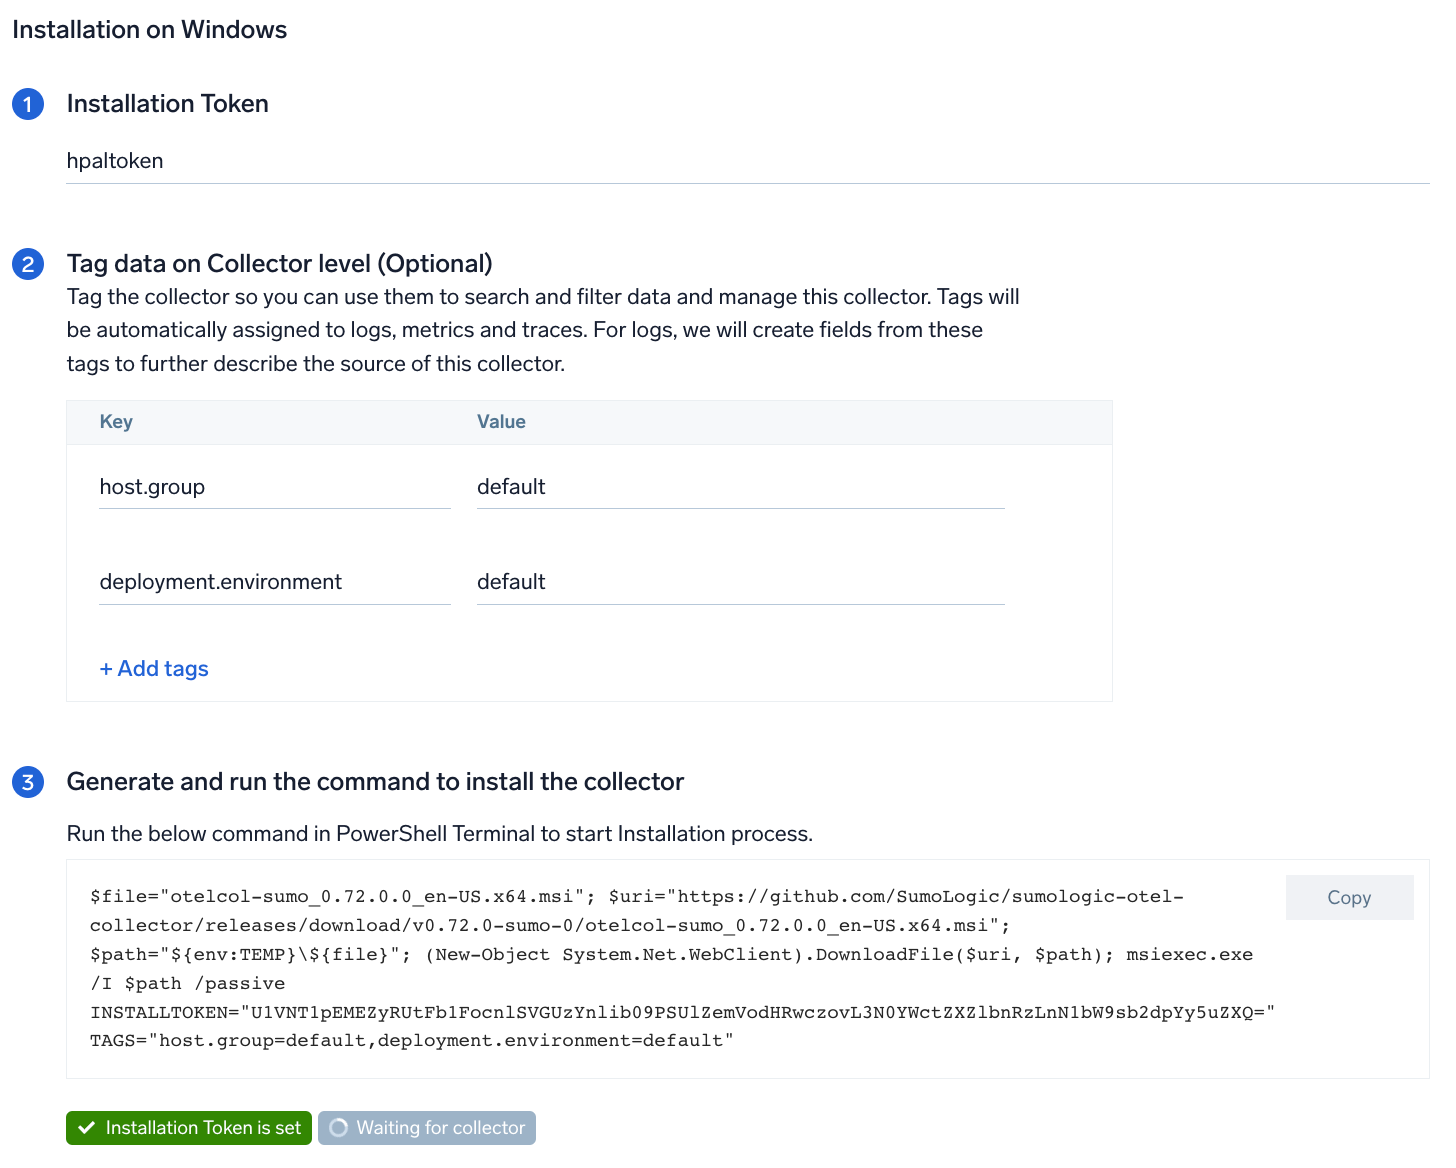Click the Installation on Windows heading

[x=150, y=30]
